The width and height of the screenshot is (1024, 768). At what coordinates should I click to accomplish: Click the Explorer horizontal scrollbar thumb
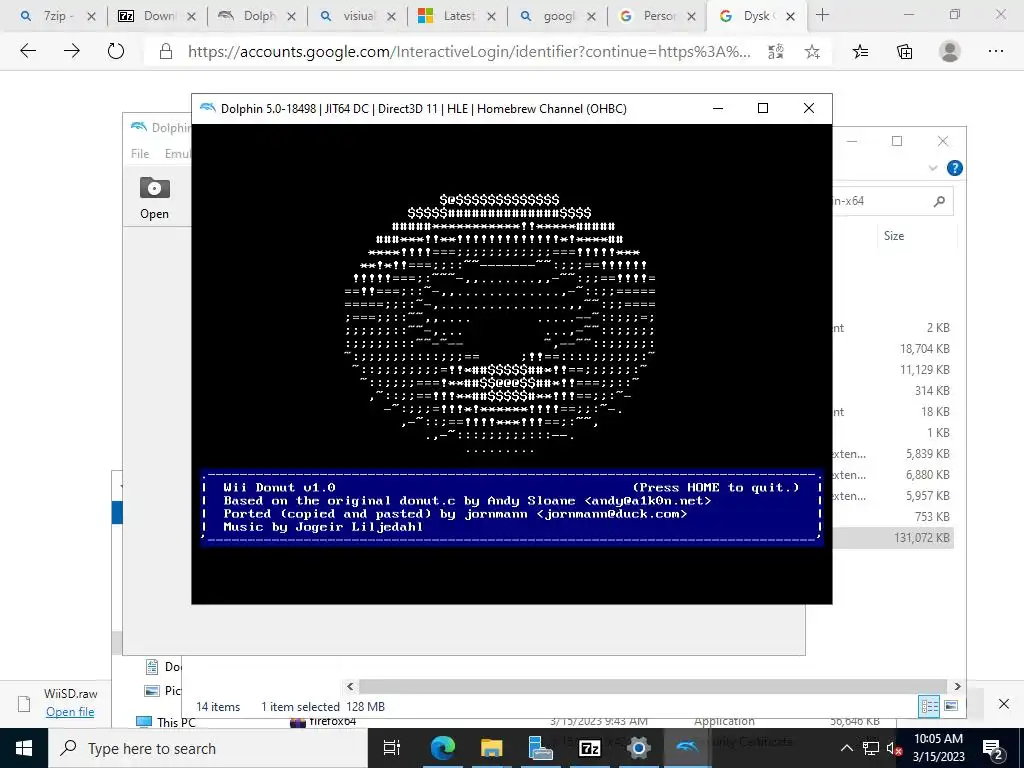652,686
